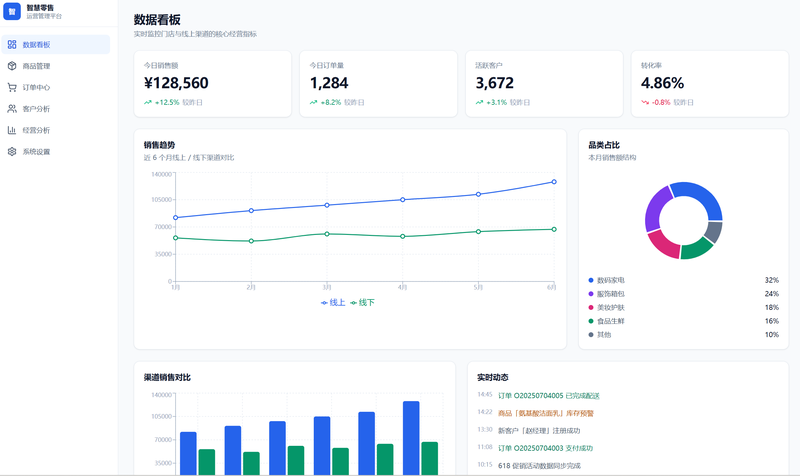Click the last green bar in 渠道销售对比
800x476 pixels.
click(x=430, y=459)
